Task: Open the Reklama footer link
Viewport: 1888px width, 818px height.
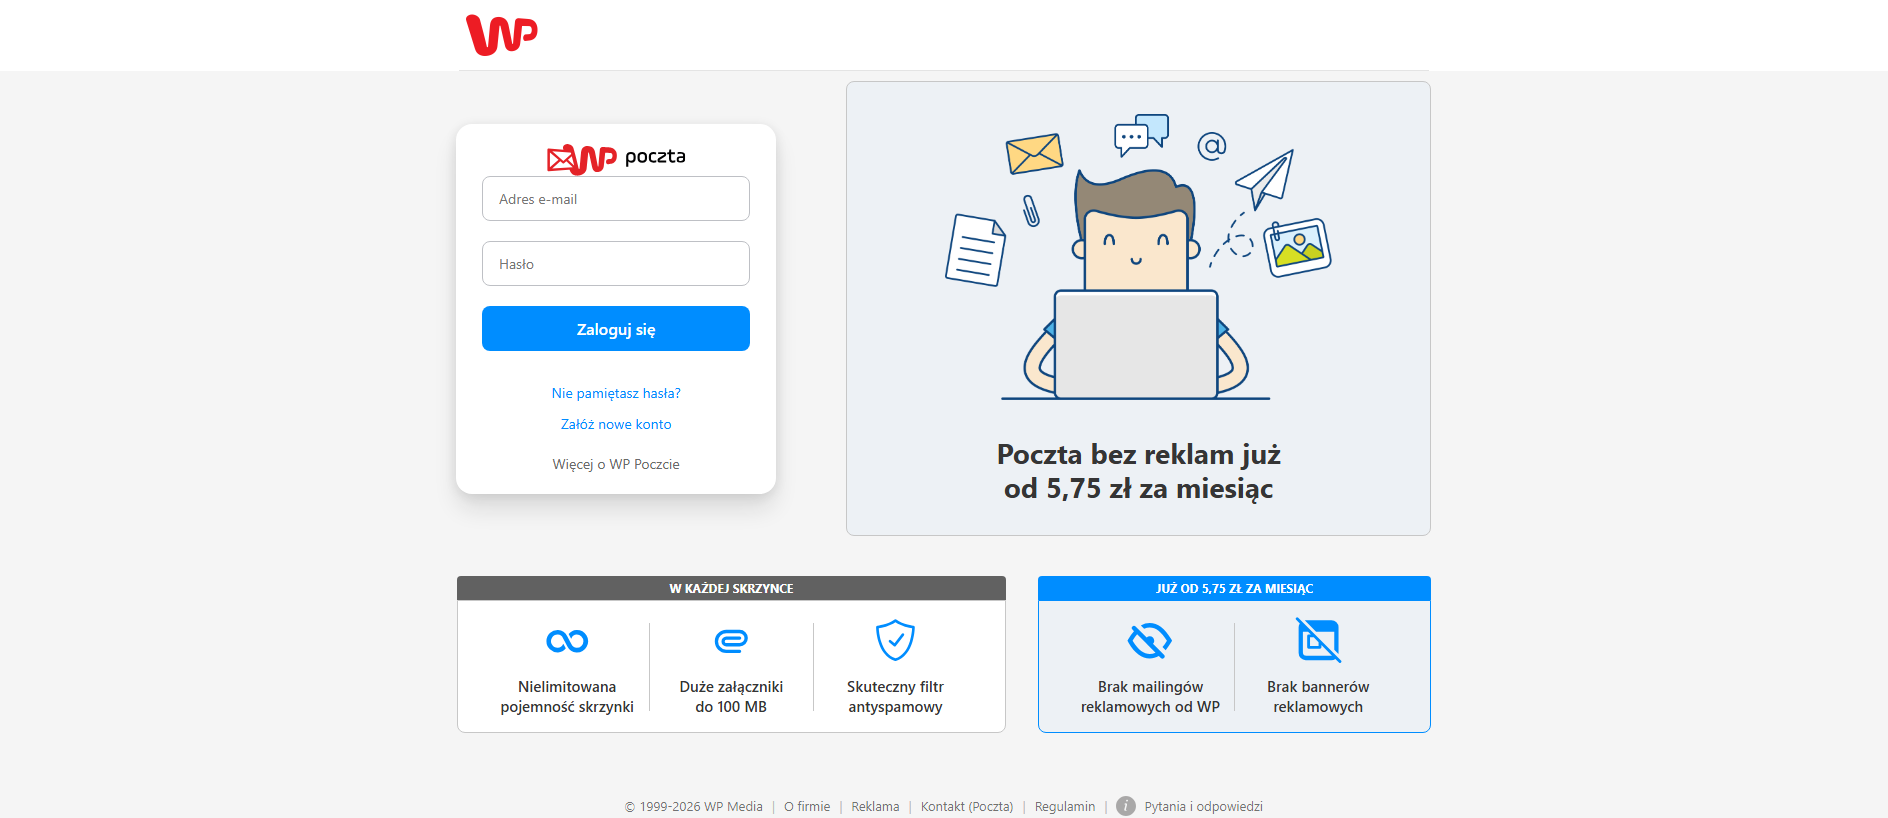Action: pyautogui.click(x=875, y=806)
